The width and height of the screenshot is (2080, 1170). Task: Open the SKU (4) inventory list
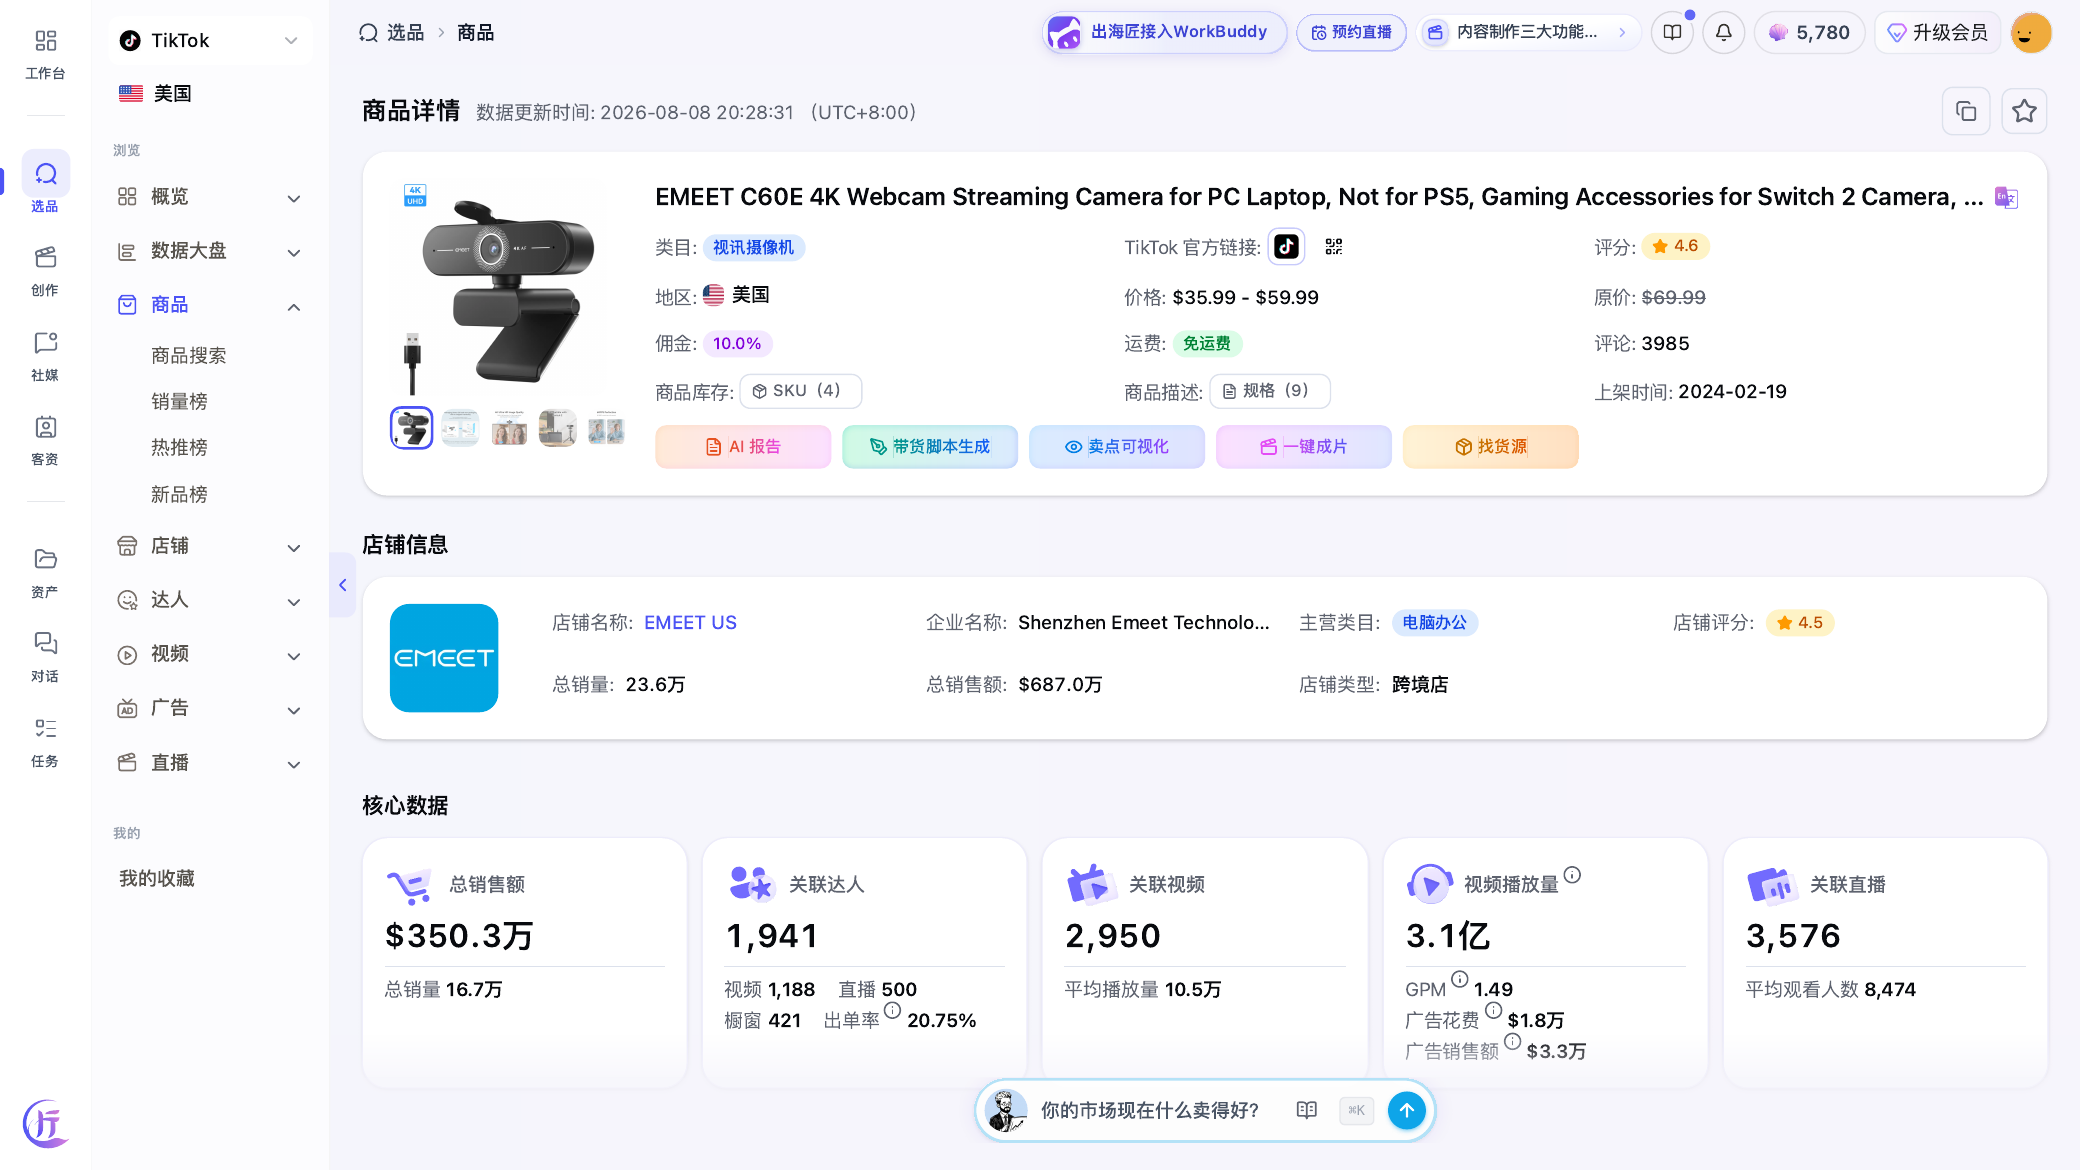coord(800,391)
